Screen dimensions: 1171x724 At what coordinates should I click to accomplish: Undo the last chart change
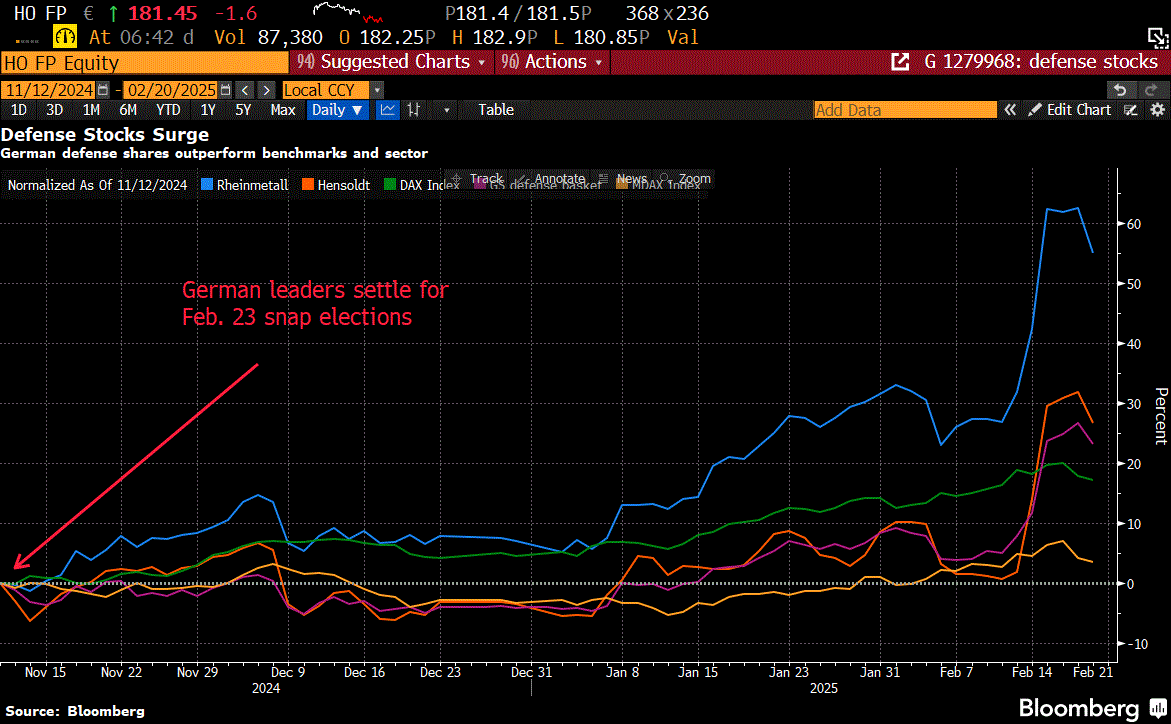point(1119,90)
